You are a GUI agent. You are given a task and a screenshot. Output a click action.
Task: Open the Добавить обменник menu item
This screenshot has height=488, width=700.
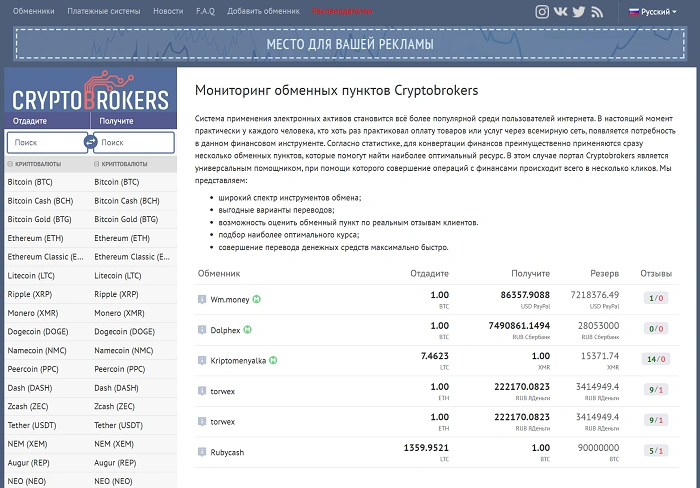point(263,11)
